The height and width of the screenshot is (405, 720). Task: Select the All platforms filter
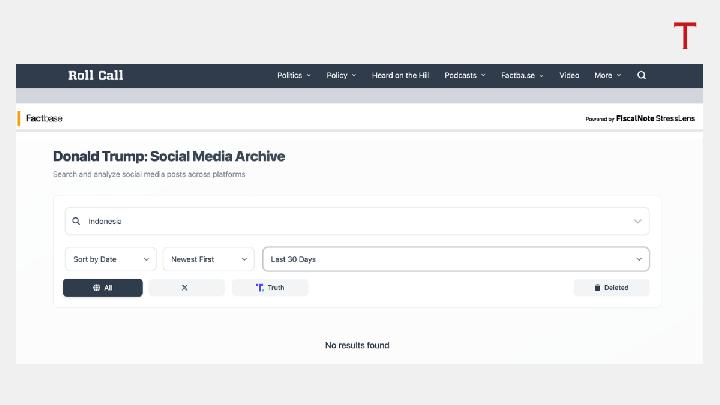(x=103, y=287)
